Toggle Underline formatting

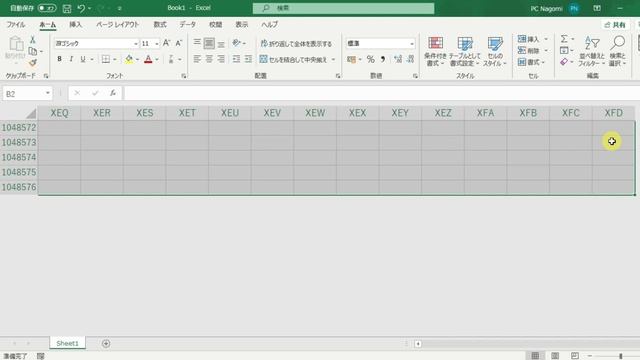tap(83, 59)
